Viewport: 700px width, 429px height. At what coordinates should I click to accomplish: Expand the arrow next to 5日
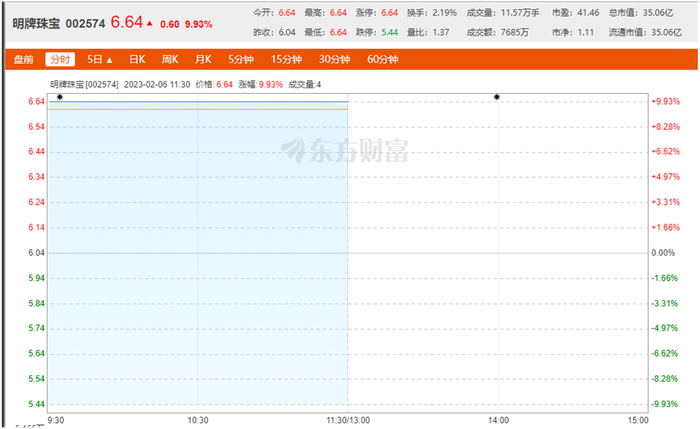[x=109, y=60]
